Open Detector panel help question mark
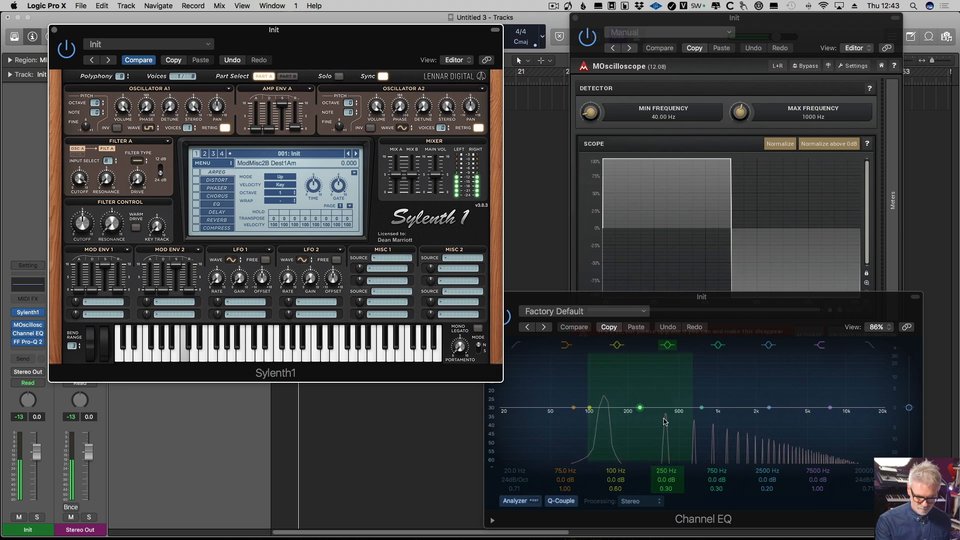This screenshot has width=960, height=540. pos(869,88)
